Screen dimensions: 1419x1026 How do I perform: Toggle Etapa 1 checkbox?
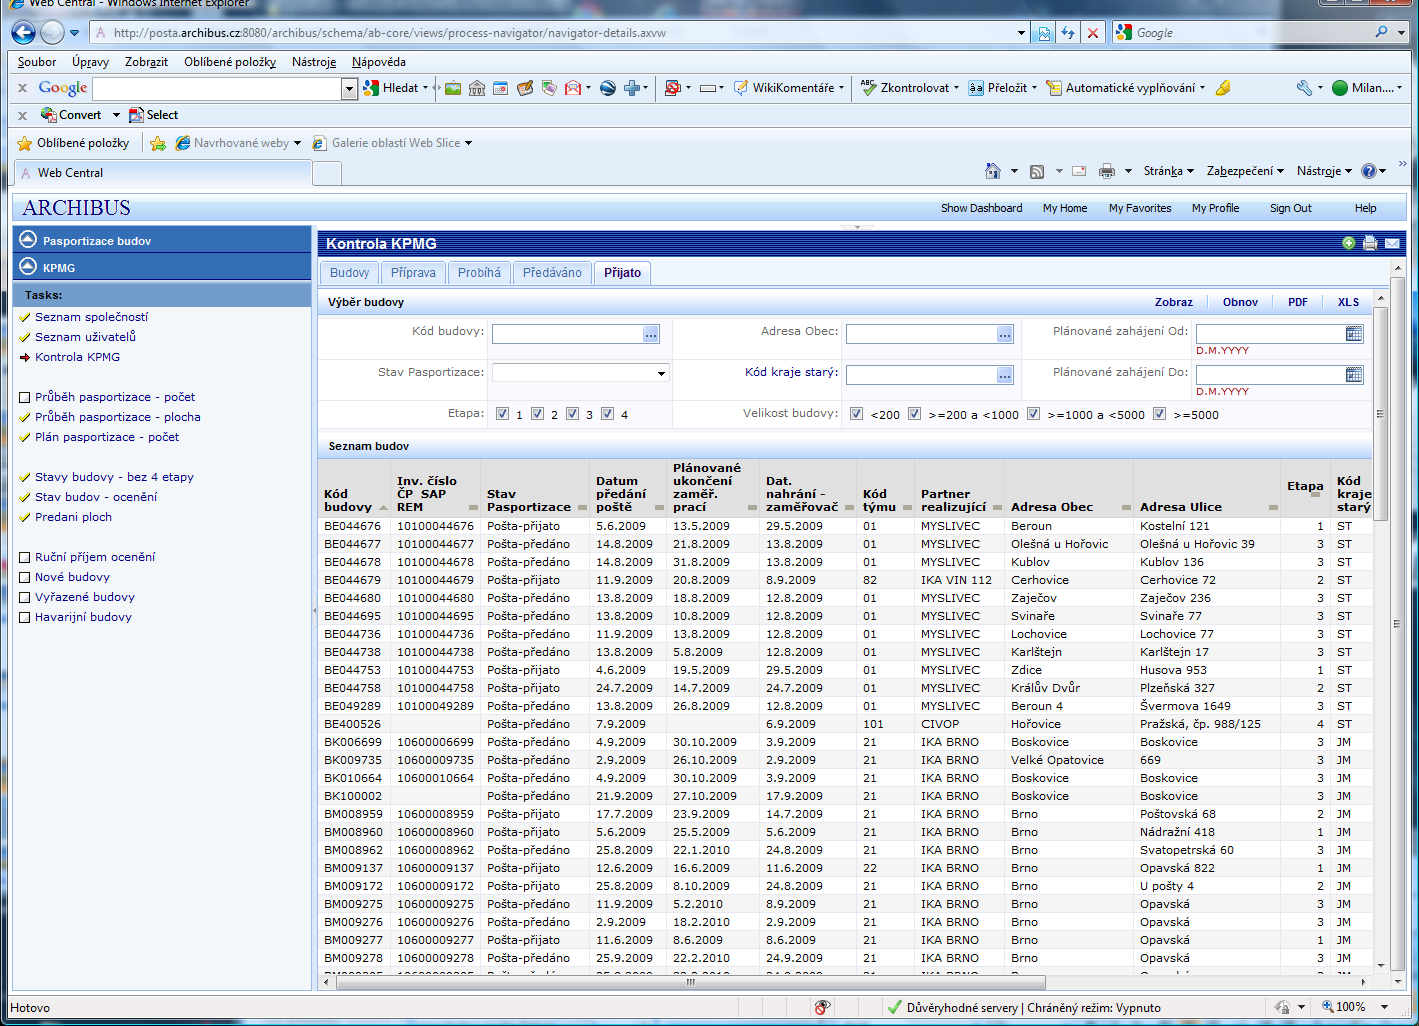(x=503, y=414)
